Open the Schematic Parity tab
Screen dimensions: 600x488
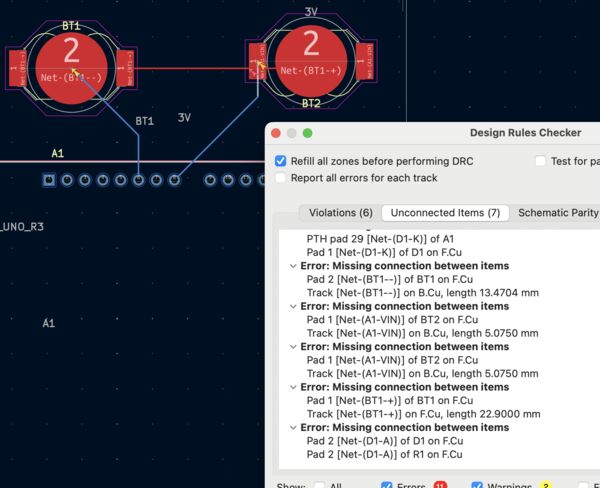point(558,213)
